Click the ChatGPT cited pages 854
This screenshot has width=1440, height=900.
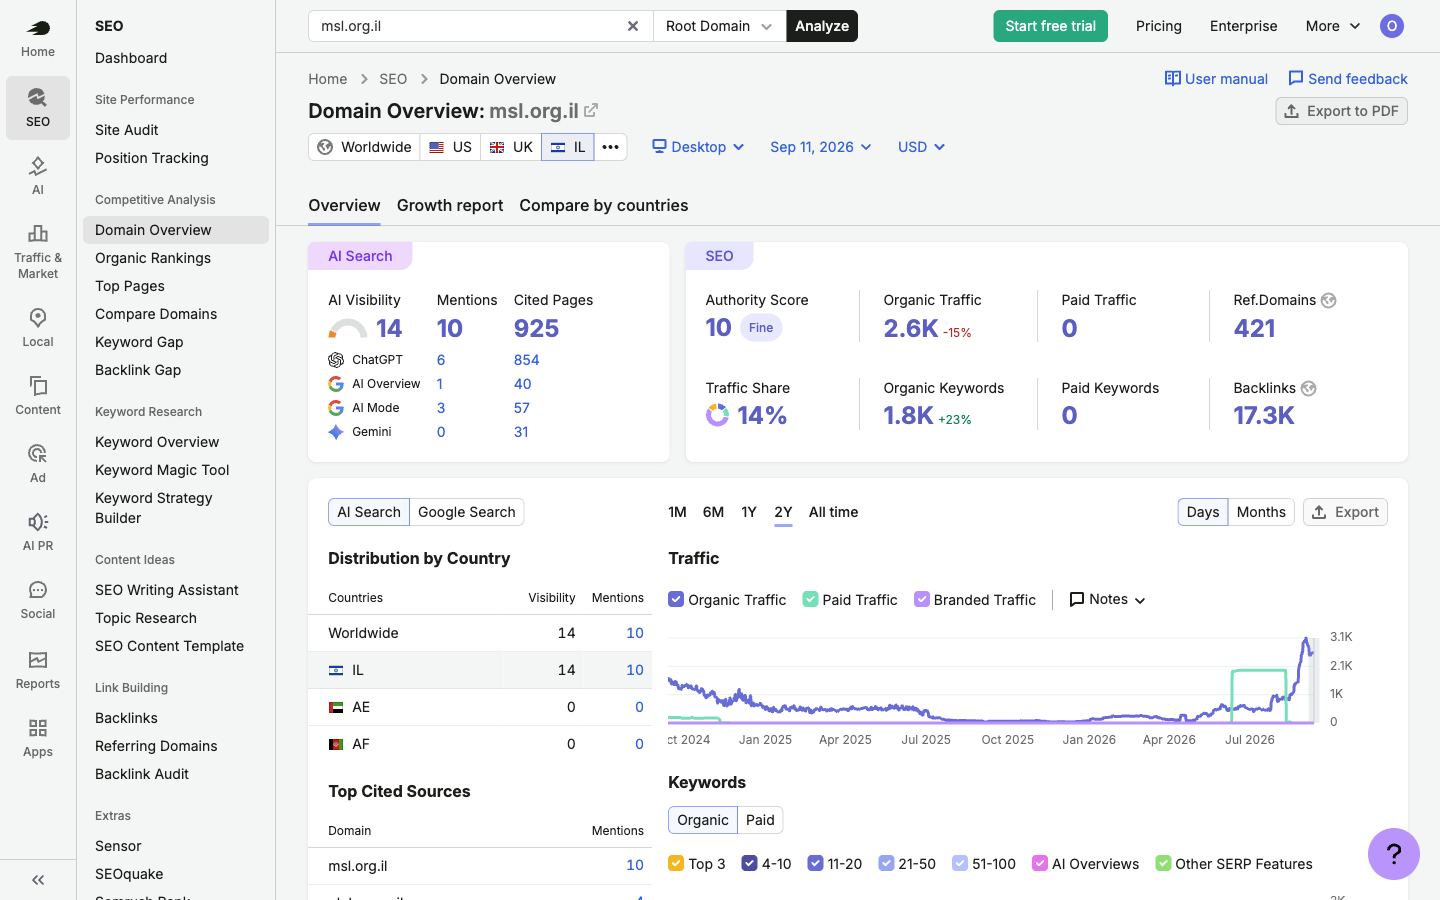point(526,360)
